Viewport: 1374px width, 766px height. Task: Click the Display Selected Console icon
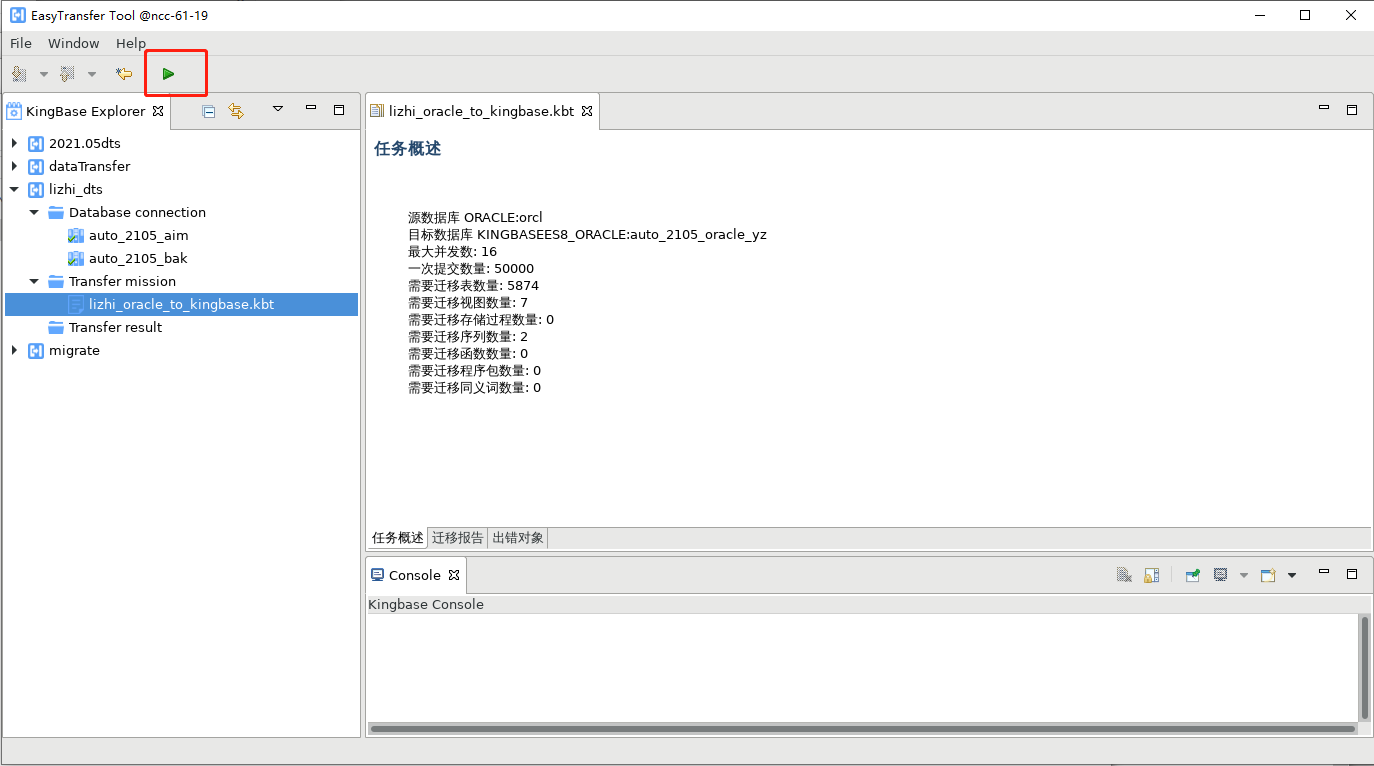tap(1221, 575)
